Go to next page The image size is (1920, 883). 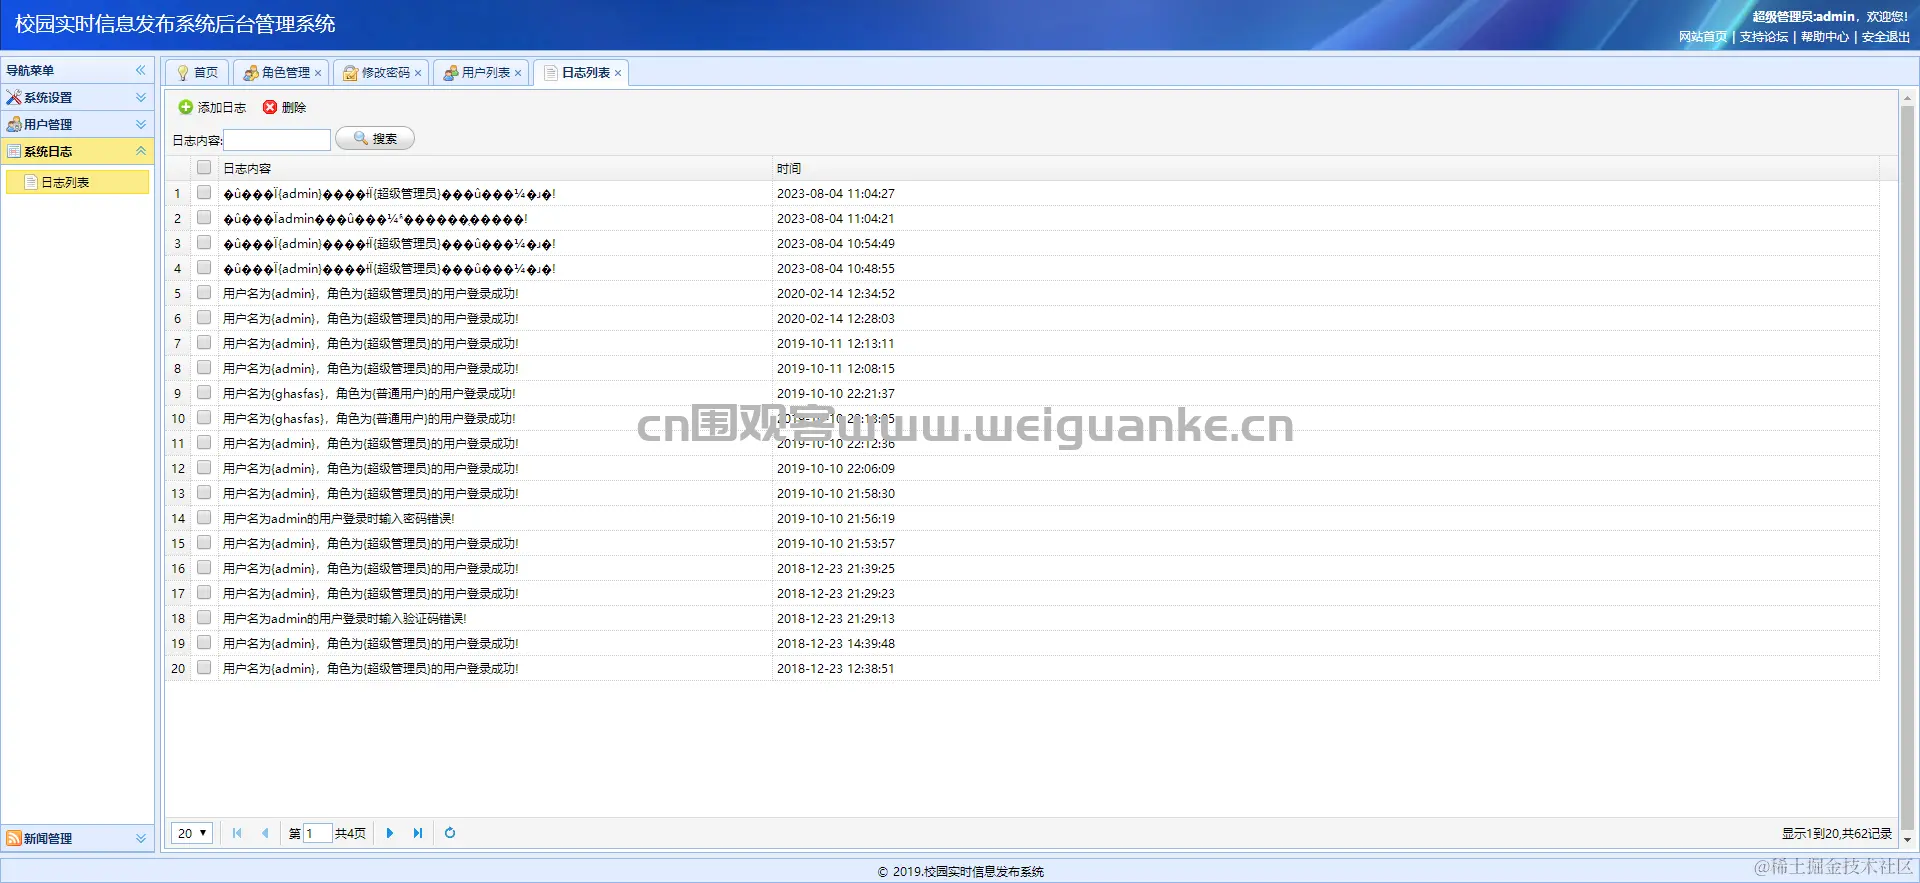pyautogui.click(x=390, y=833)
